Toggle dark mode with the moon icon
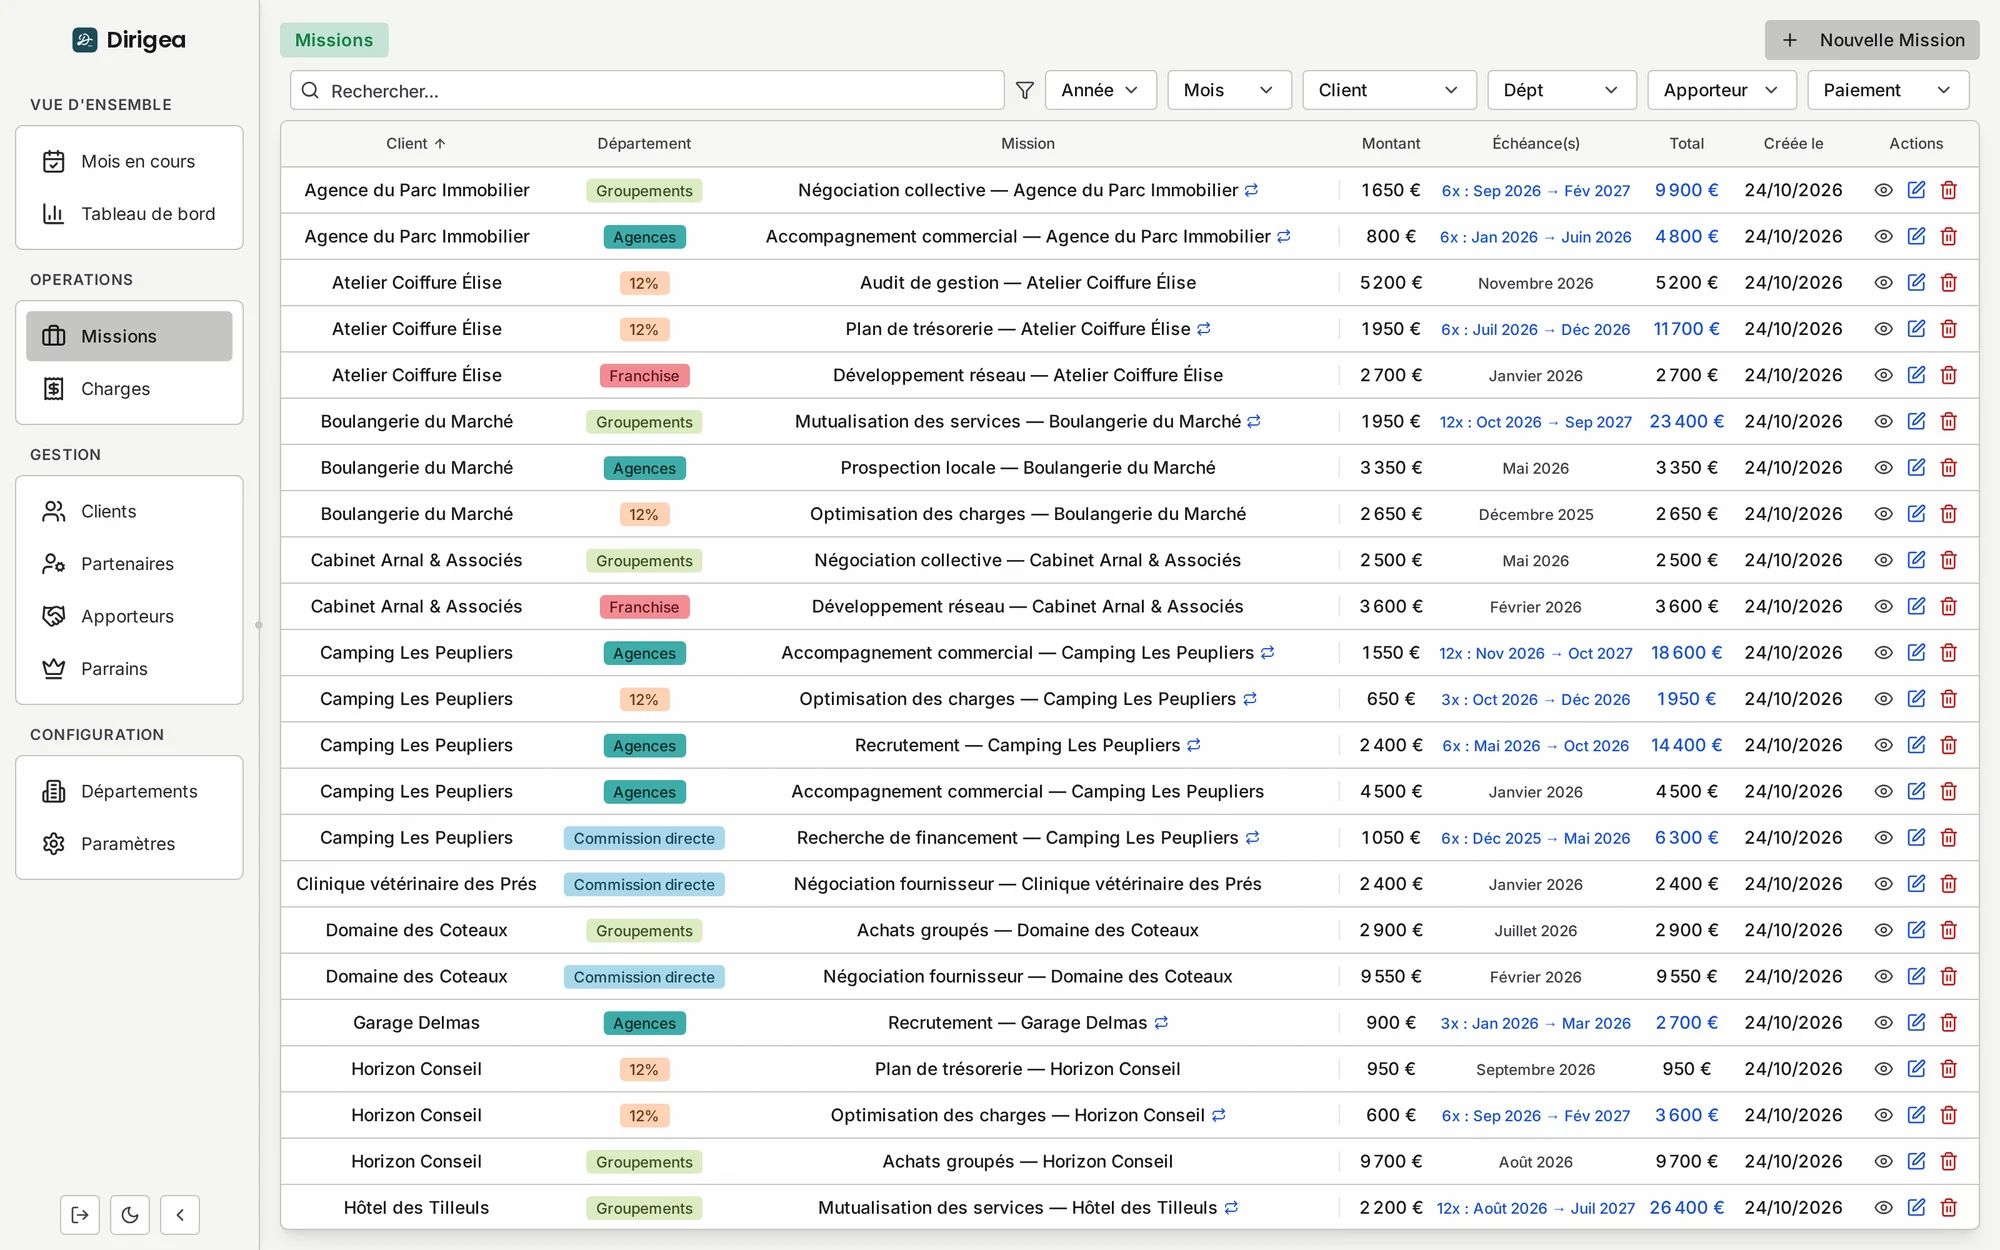The image size is (2000, 1250). [x=130, y=1215]
